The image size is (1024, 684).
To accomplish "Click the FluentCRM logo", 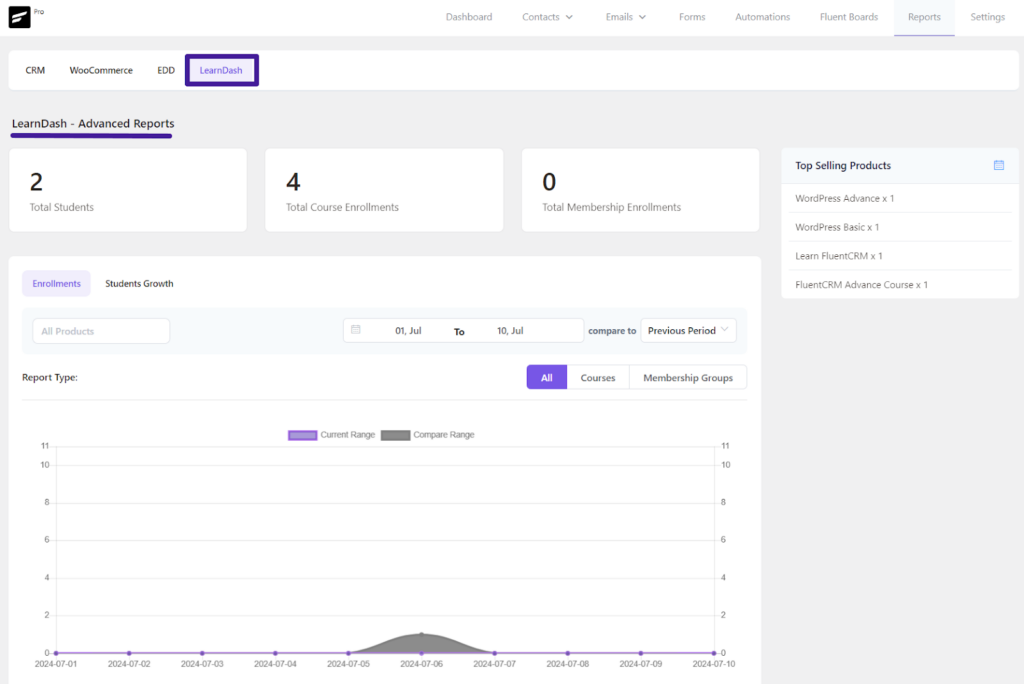I will coord(17,16).
